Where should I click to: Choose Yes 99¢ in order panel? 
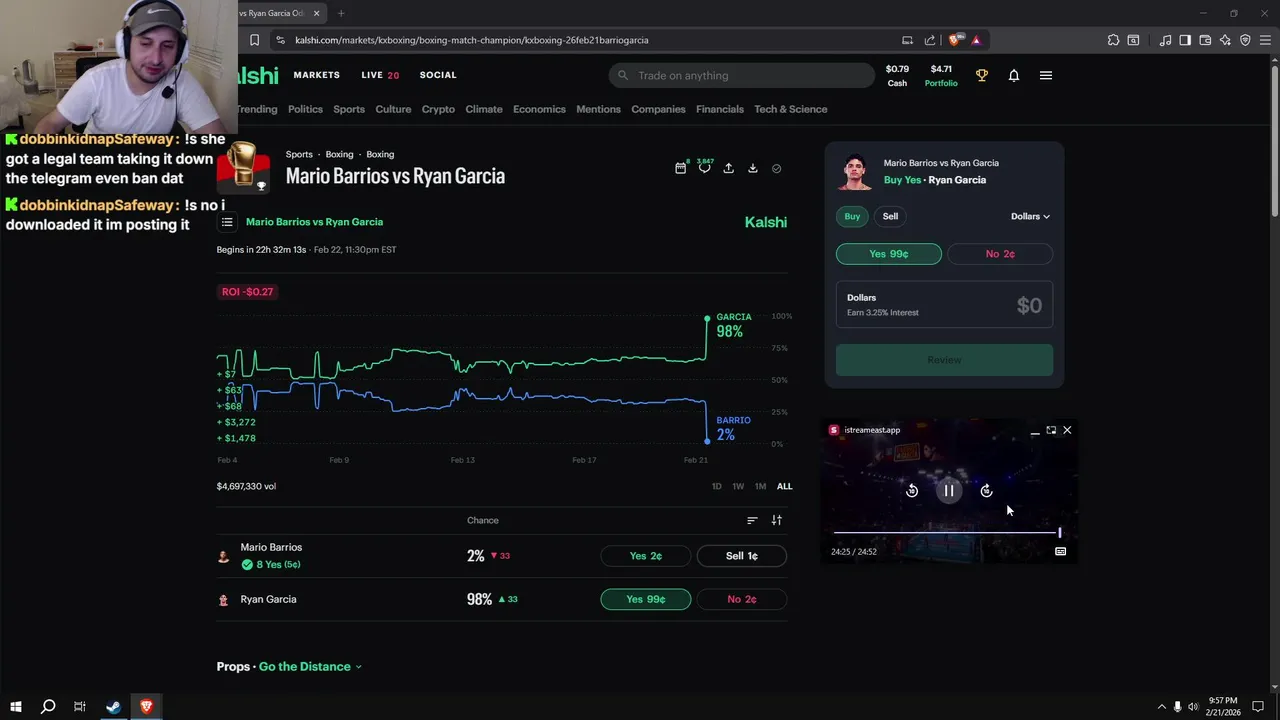[889, 254]
